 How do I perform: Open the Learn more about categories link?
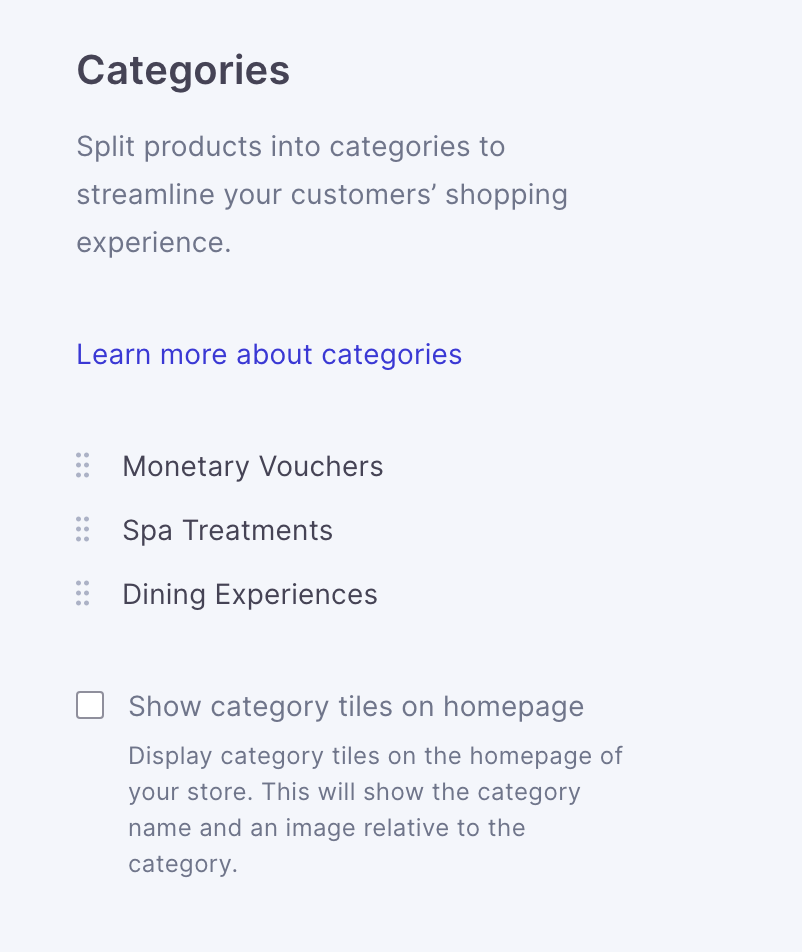point(269,354)
